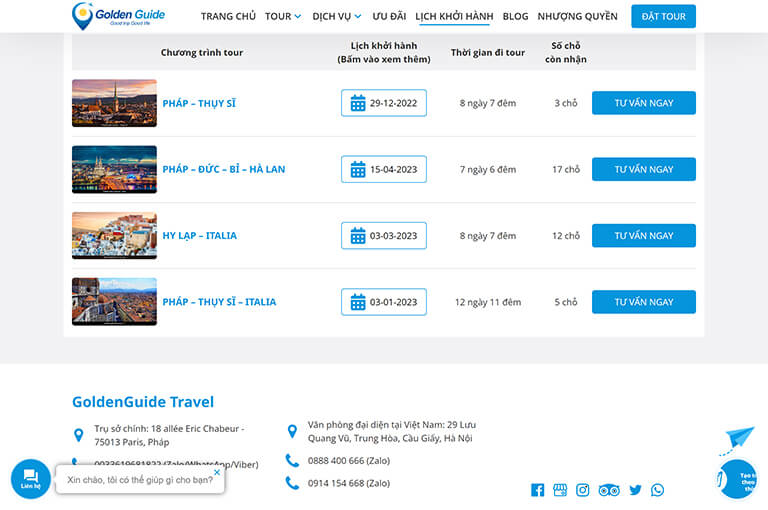768x510 pixels.
Task: Click the '12 chỗ' seats text
Action: tap(566, 236)
